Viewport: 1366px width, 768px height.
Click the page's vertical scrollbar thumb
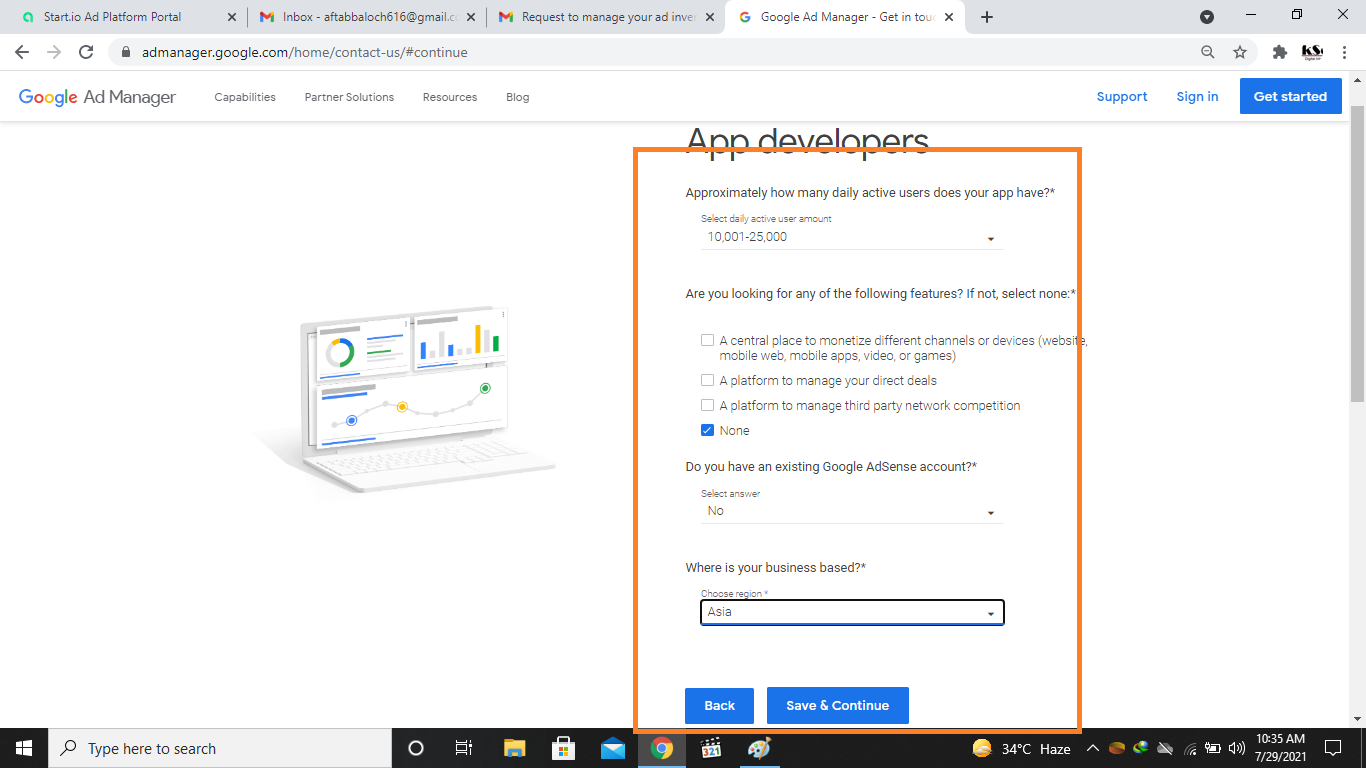click(1357, 253)
